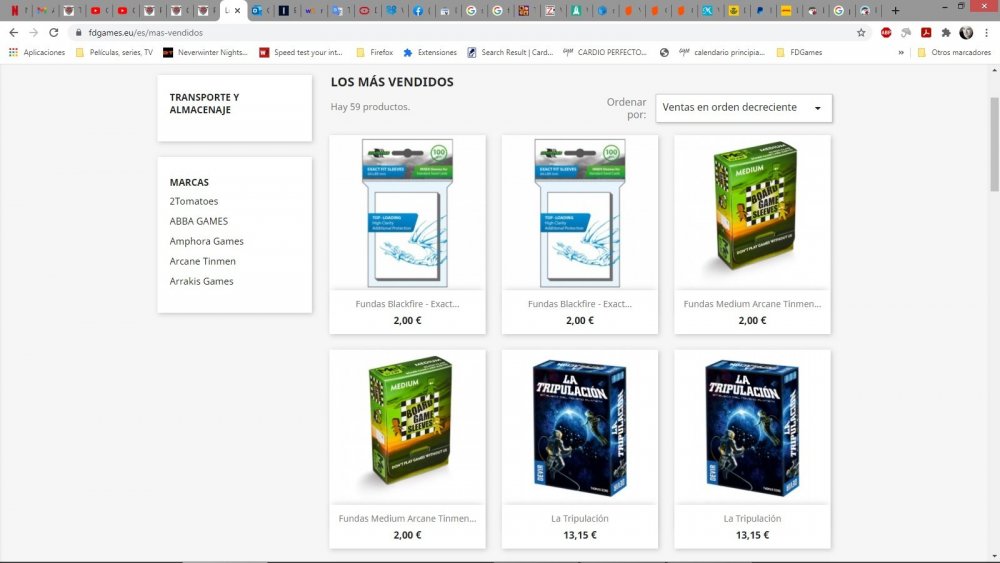The image size is (1000, 563).
Task: Filter by brand Arcane Tinmen
Action: [x=203, y=261]
